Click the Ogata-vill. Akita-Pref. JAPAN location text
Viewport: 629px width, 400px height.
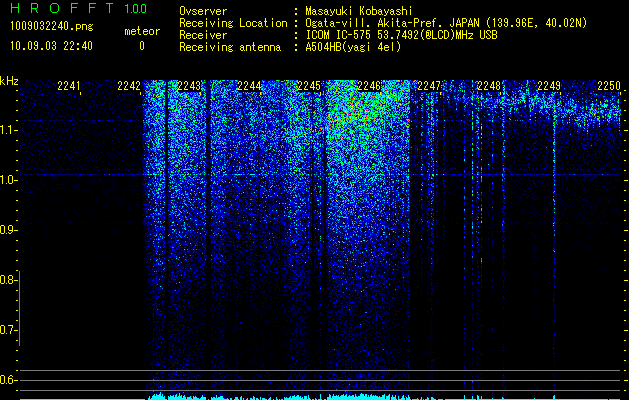click(446, 23)
